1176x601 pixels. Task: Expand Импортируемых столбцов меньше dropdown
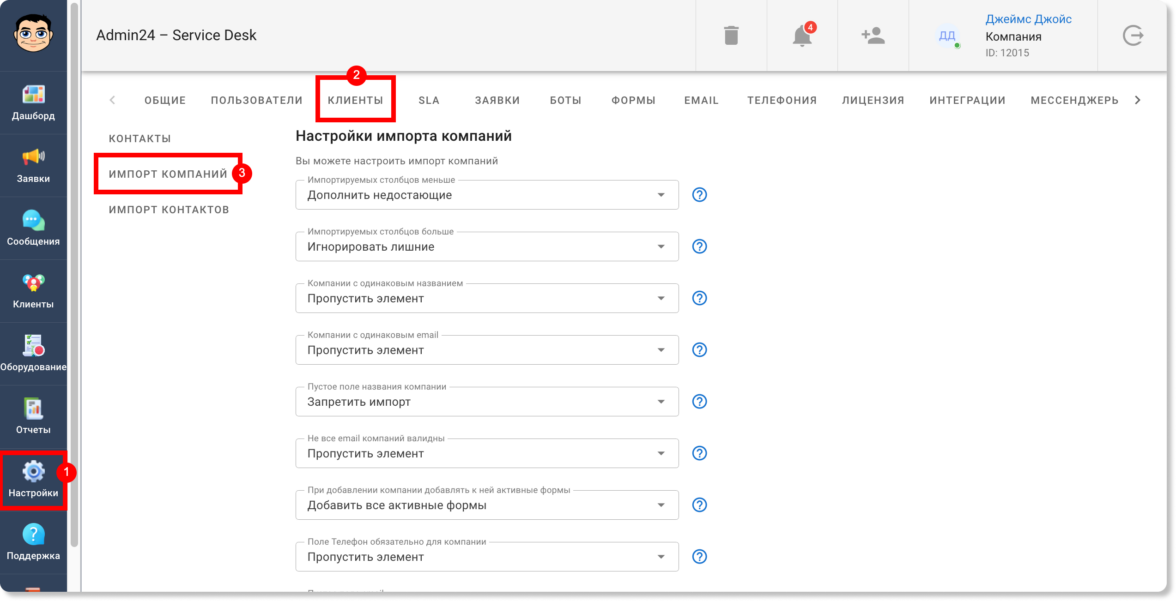click(487, 195)
